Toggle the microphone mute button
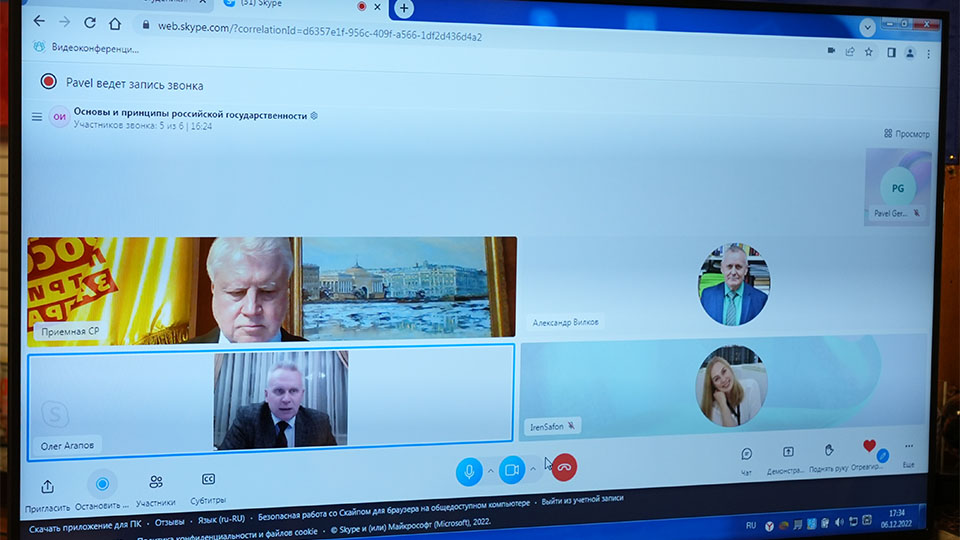 coord(469,471)
